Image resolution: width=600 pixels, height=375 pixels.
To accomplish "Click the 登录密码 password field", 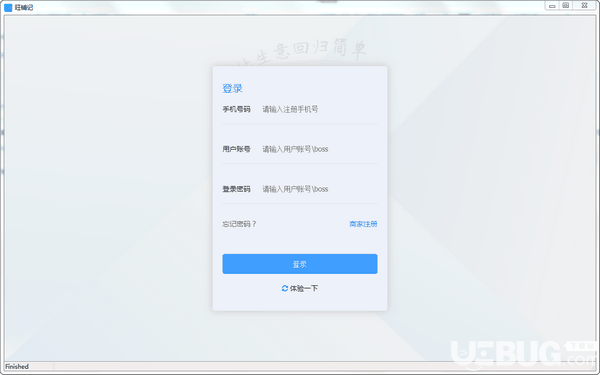I will (319, 189).
